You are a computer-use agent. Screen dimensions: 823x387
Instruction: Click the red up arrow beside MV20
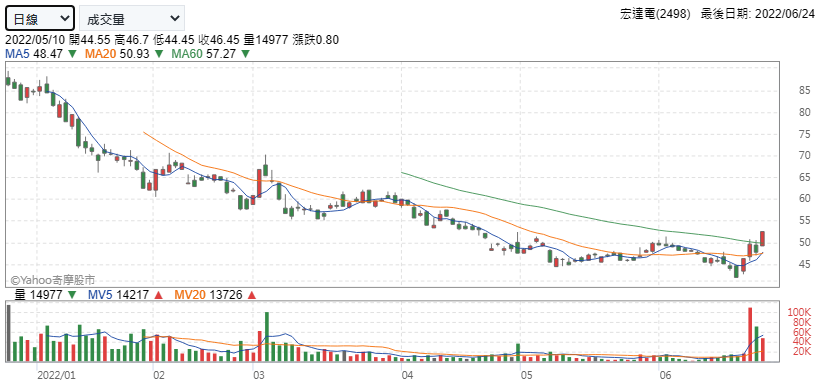coord(251,295)
